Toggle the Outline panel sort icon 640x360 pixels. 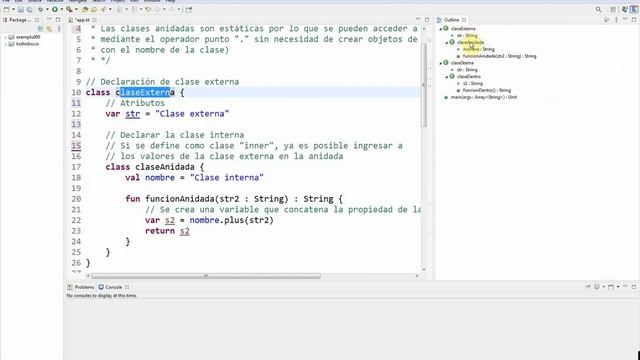[607, 20]
